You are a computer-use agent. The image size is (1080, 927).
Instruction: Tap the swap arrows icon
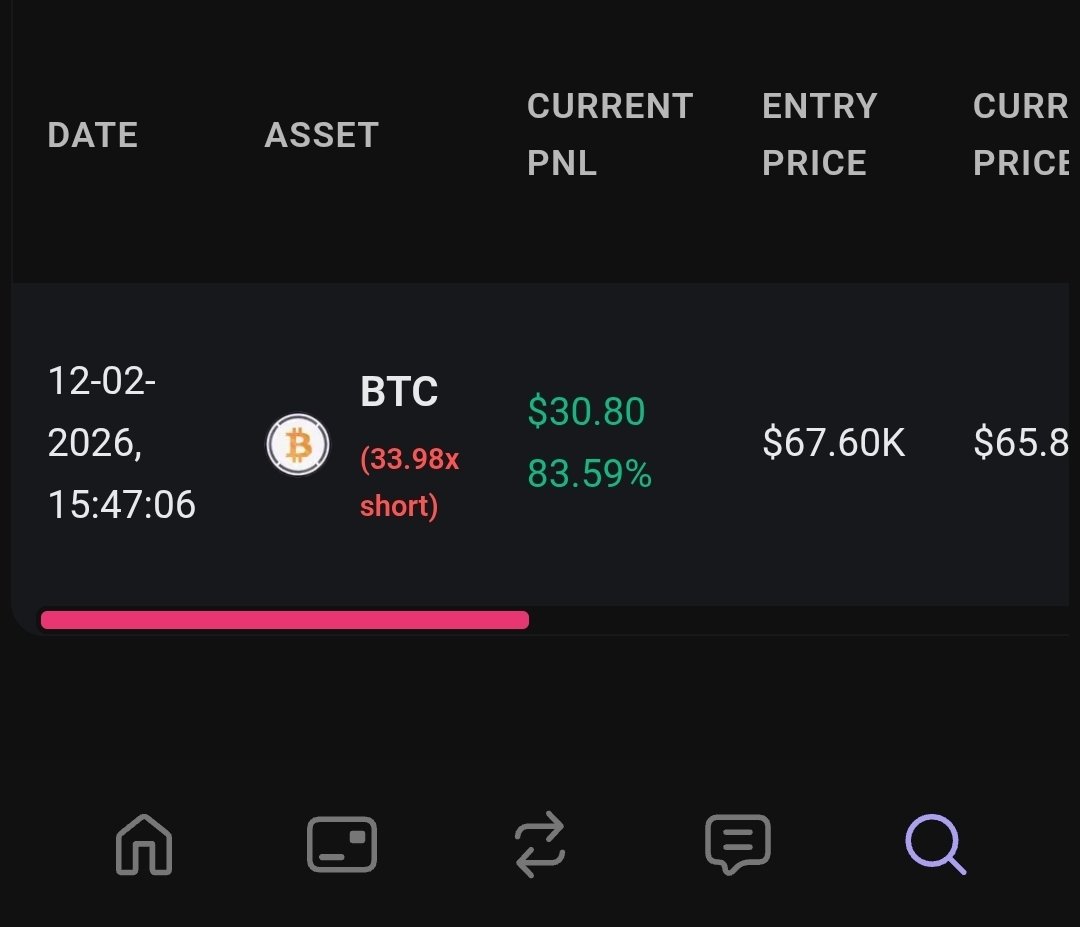click(x=540, y=844)
